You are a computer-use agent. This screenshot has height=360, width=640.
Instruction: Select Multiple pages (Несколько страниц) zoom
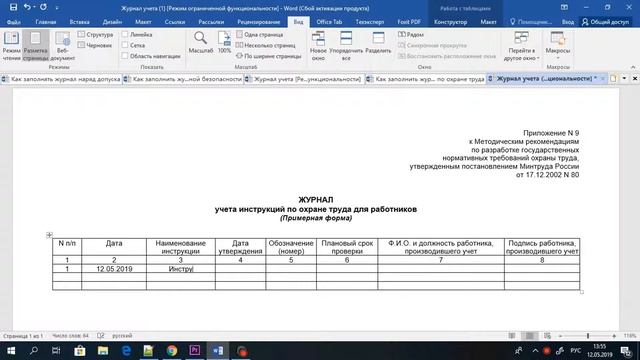[x=266, y=45]
